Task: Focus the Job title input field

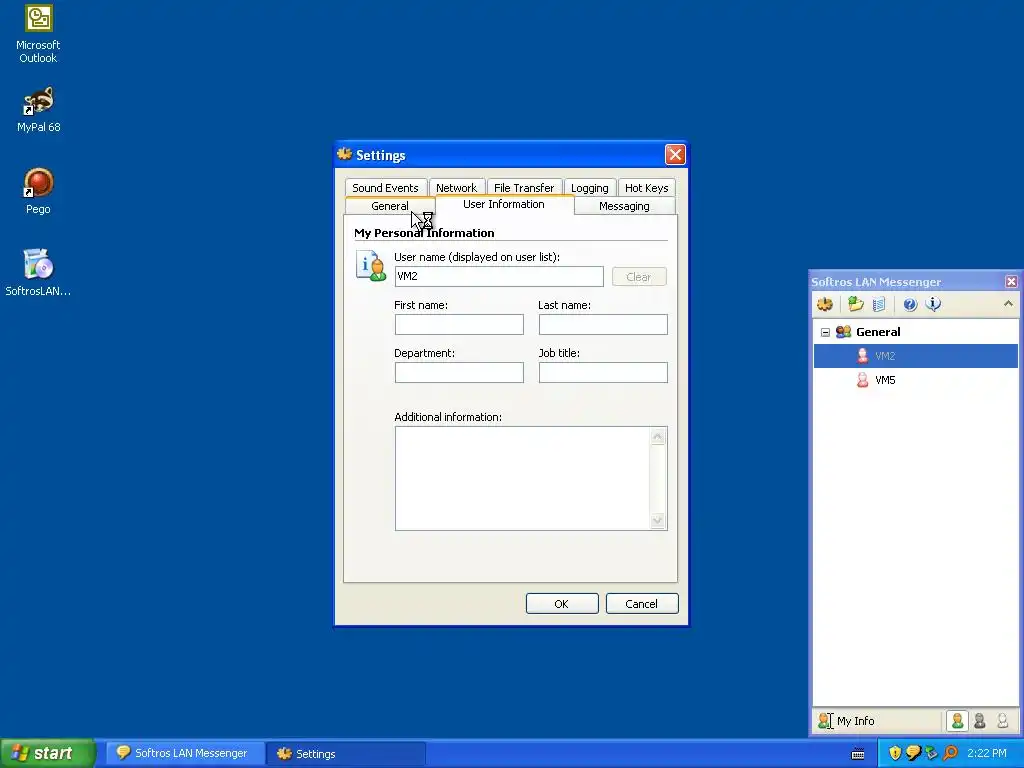Action: (x=603, y=372)
